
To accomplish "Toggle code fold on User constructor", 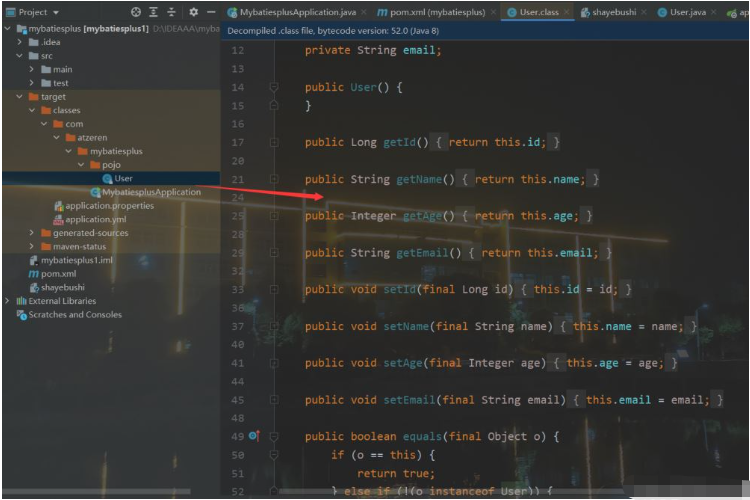I will pyautogui.click(x=274, y=88).
